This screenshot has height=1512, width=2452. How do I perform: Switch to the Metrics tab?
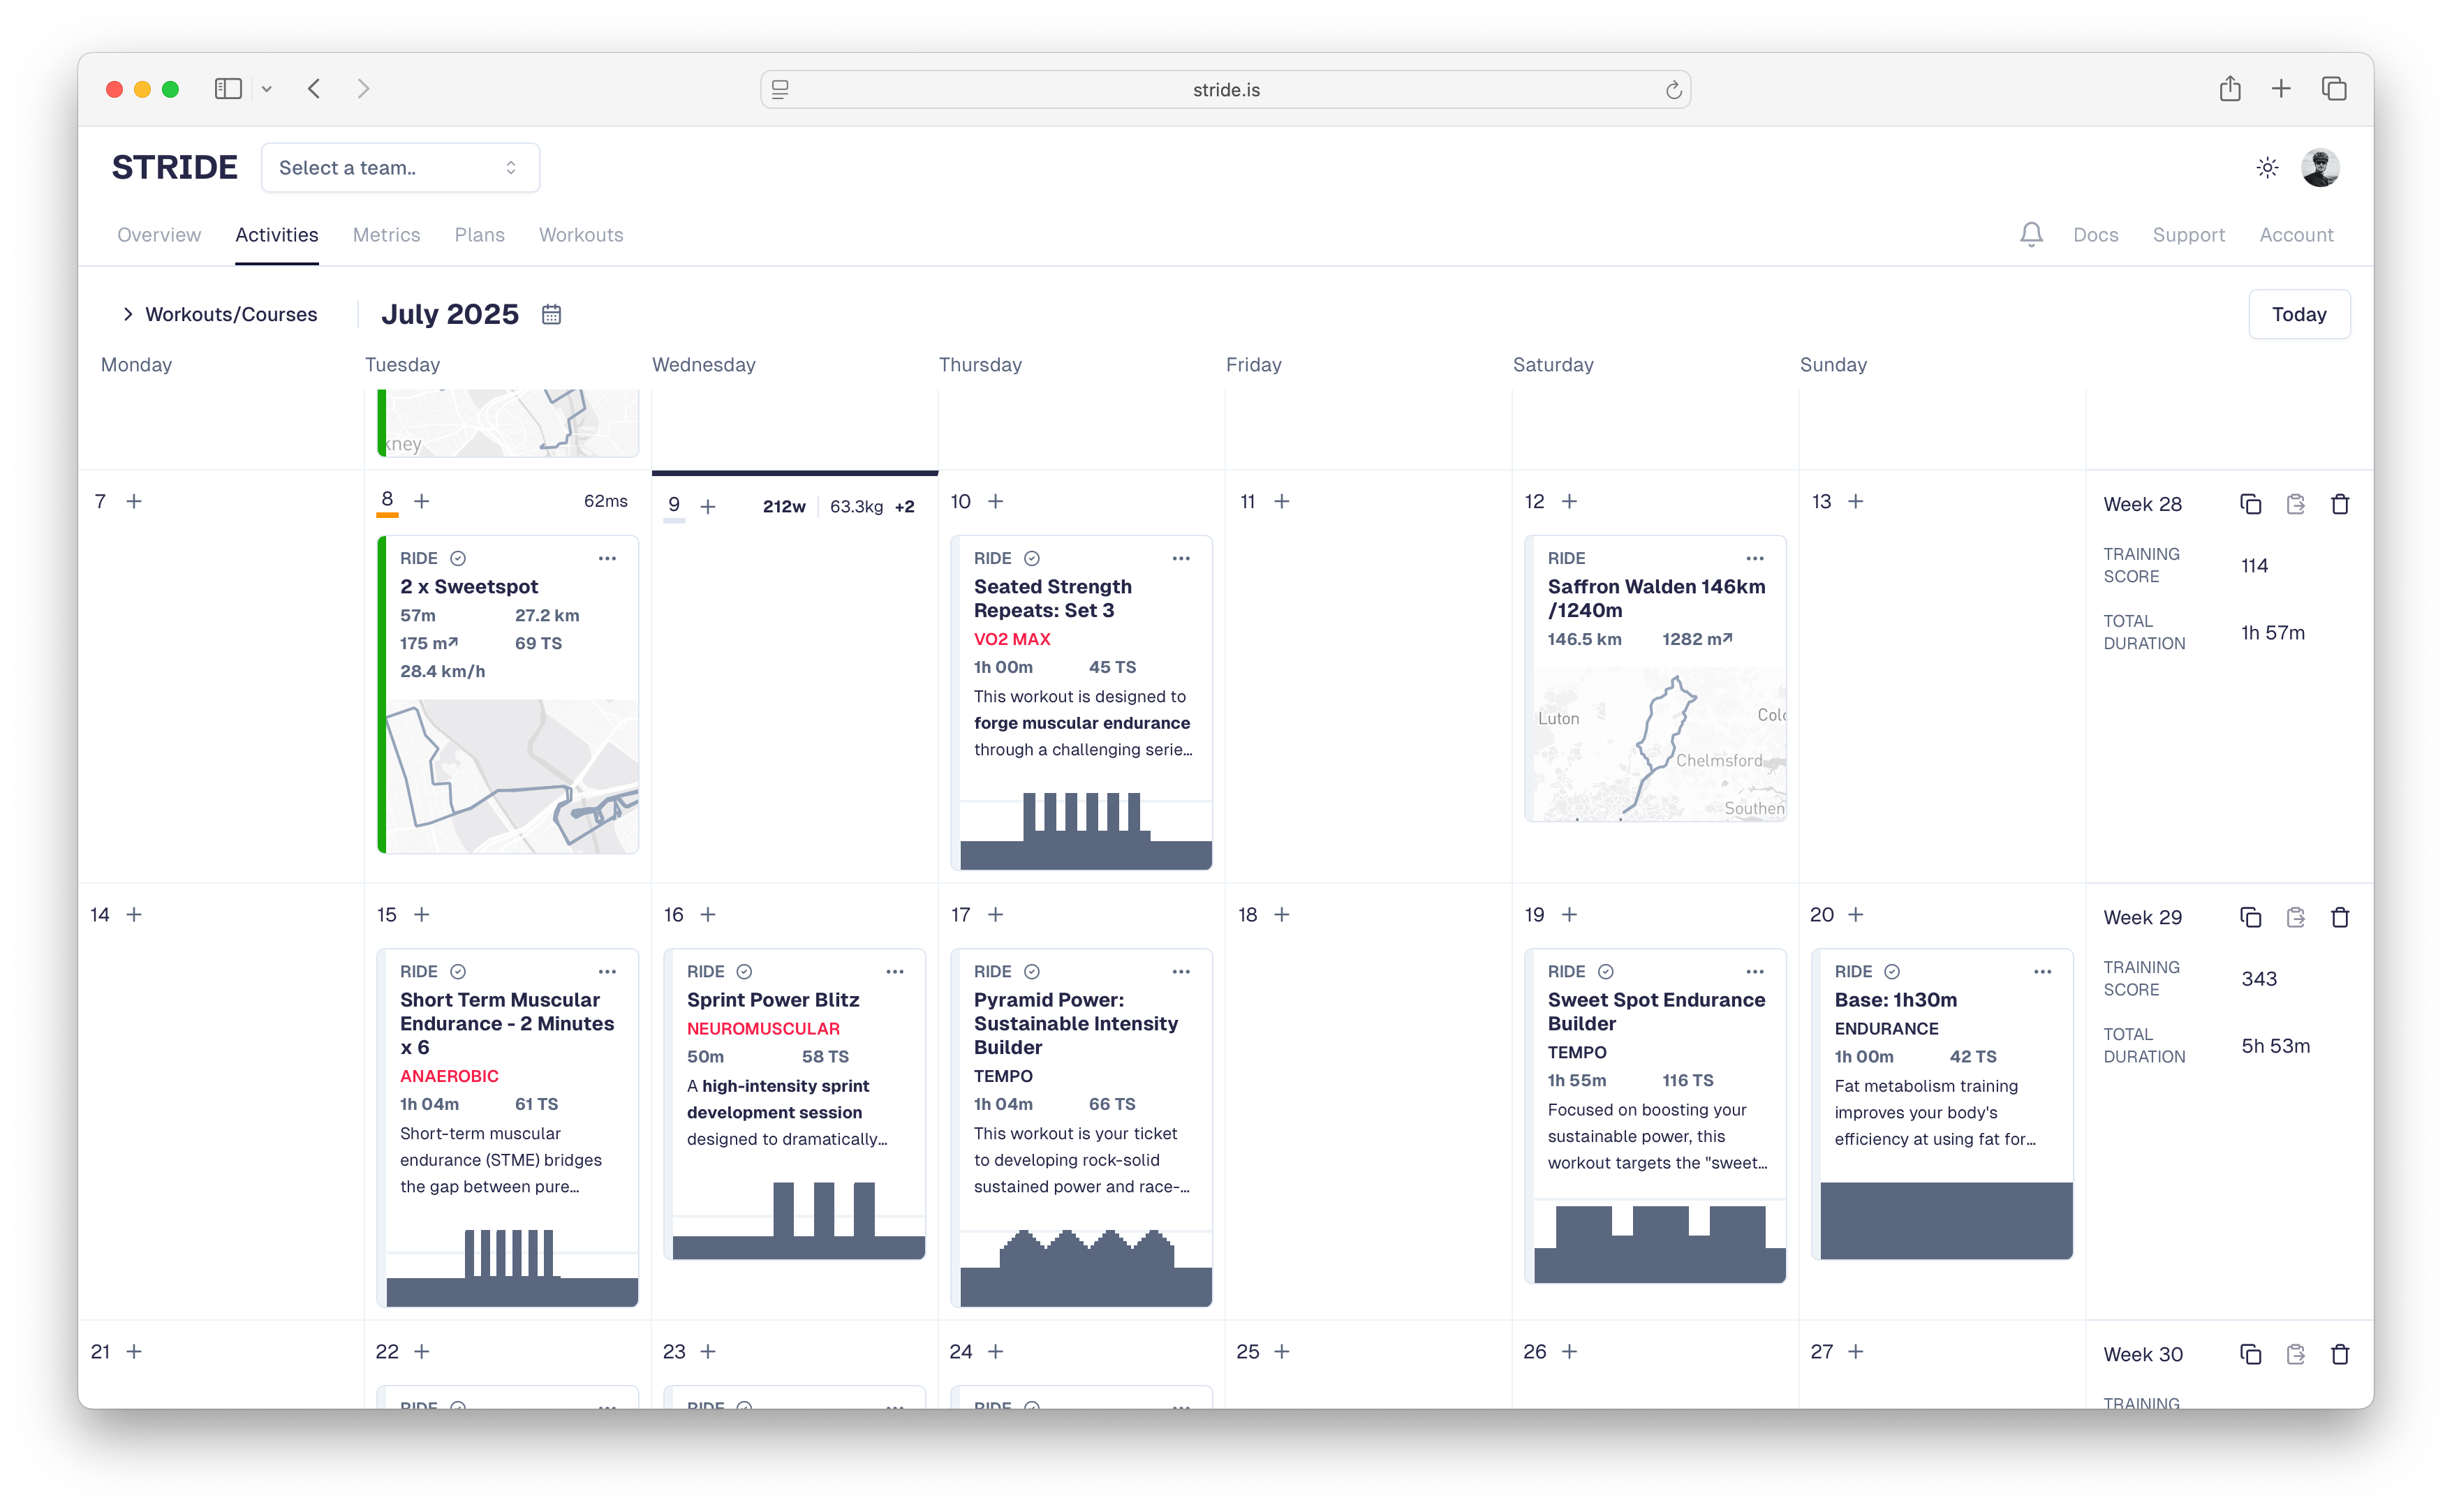pos(387,235)
